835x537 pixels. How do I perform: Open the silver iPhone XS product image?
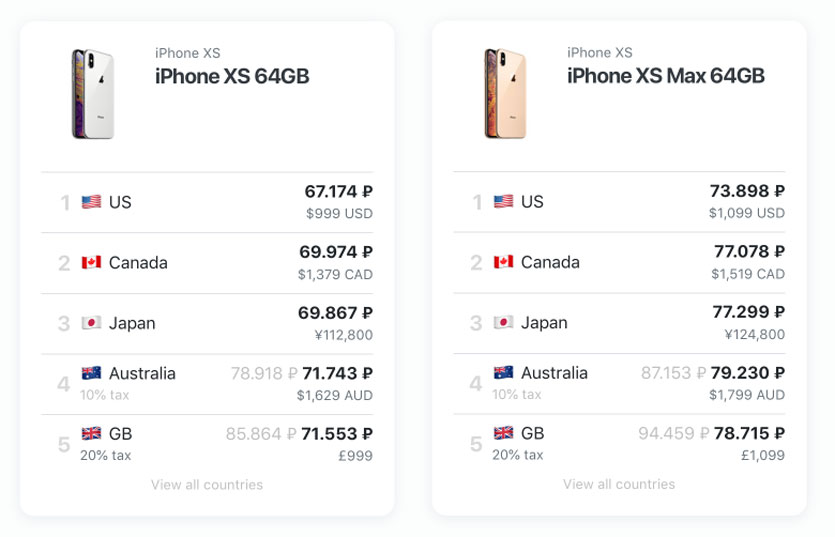pos(93,94)
